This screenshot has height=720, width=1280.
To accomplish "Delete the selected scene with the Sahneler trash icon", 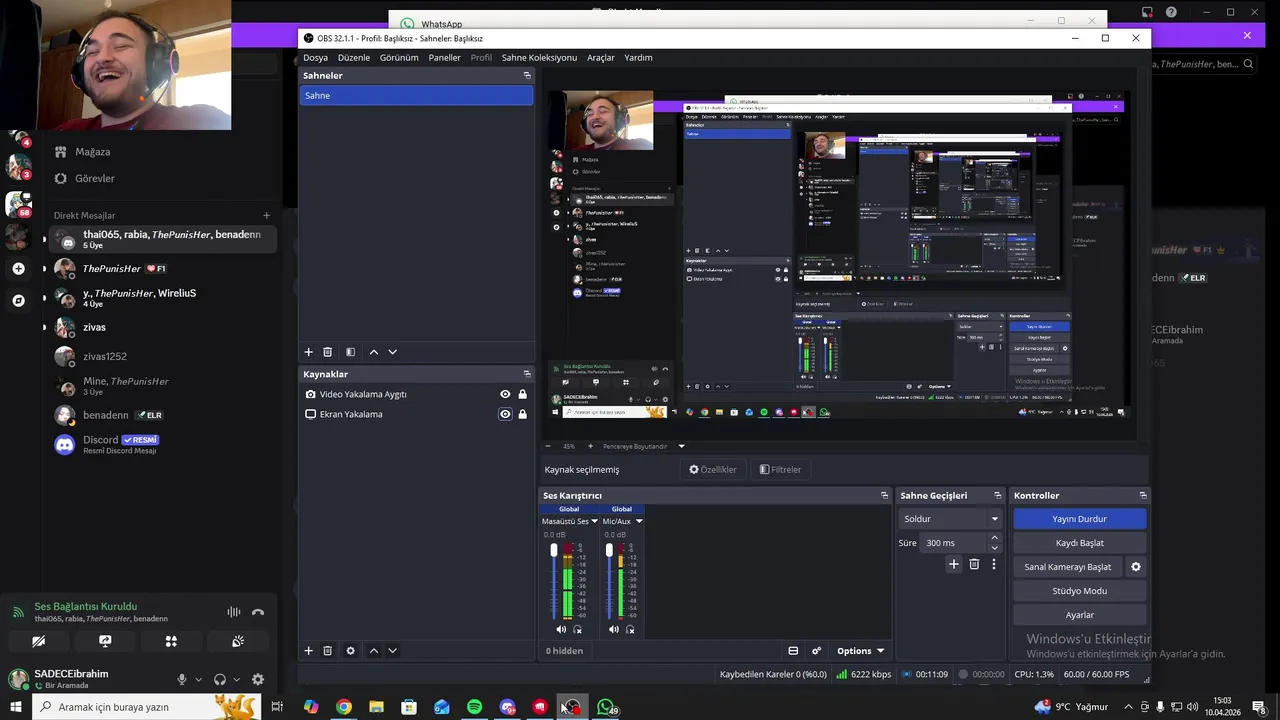I will [x=327, y=352].
